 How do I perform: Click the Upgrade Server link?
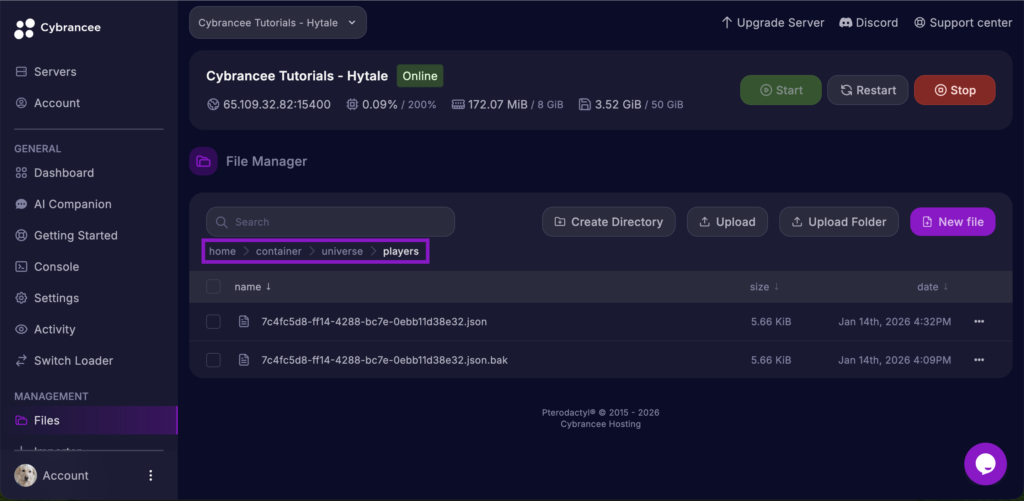(x=773, y=23)
